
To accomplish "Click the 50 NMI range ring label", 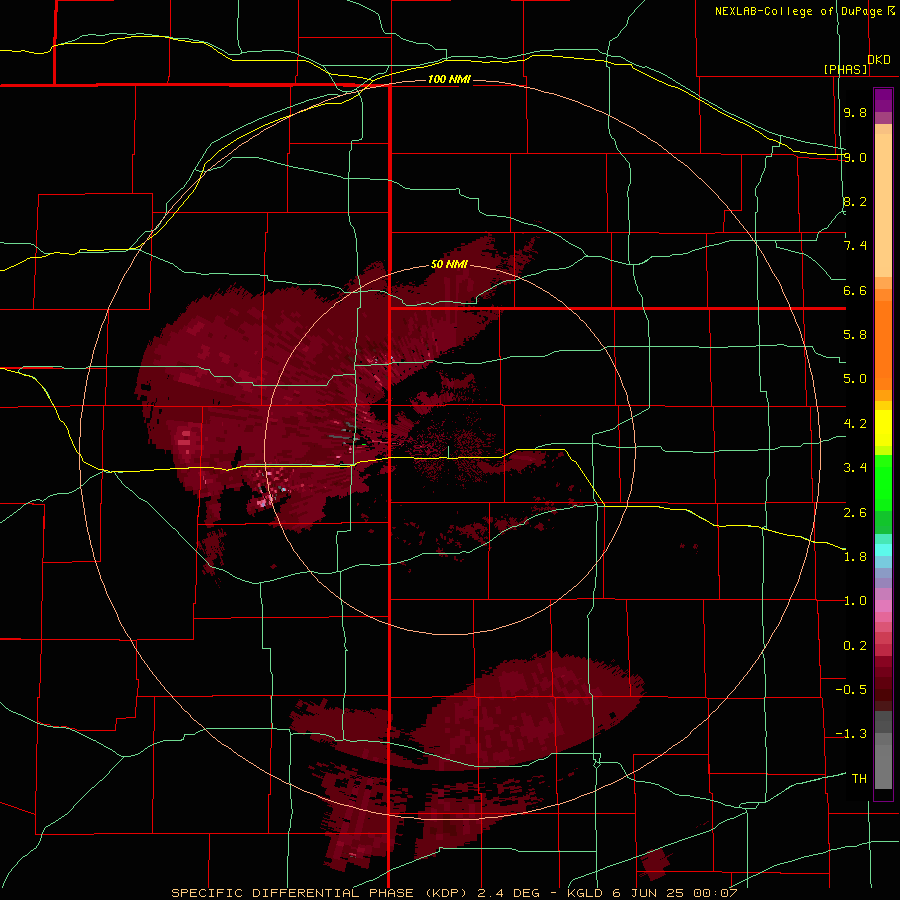I will pos(449,265).
